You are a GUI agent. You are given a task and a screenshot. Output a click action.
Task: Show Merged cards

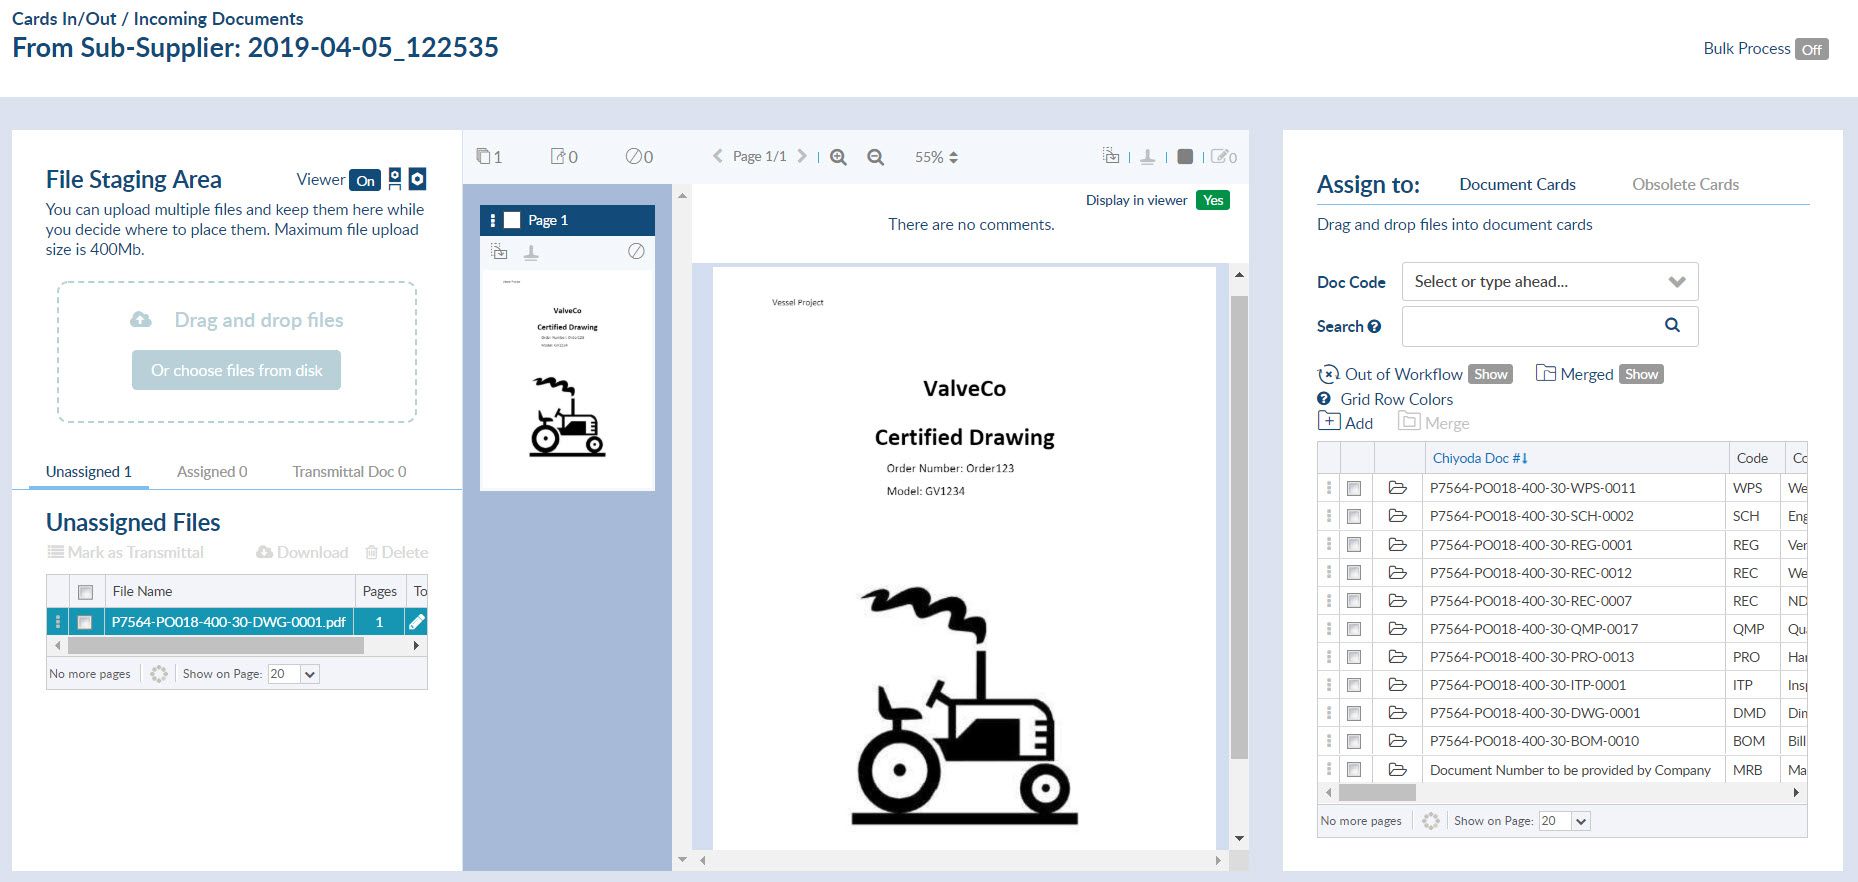[1641, 374]
